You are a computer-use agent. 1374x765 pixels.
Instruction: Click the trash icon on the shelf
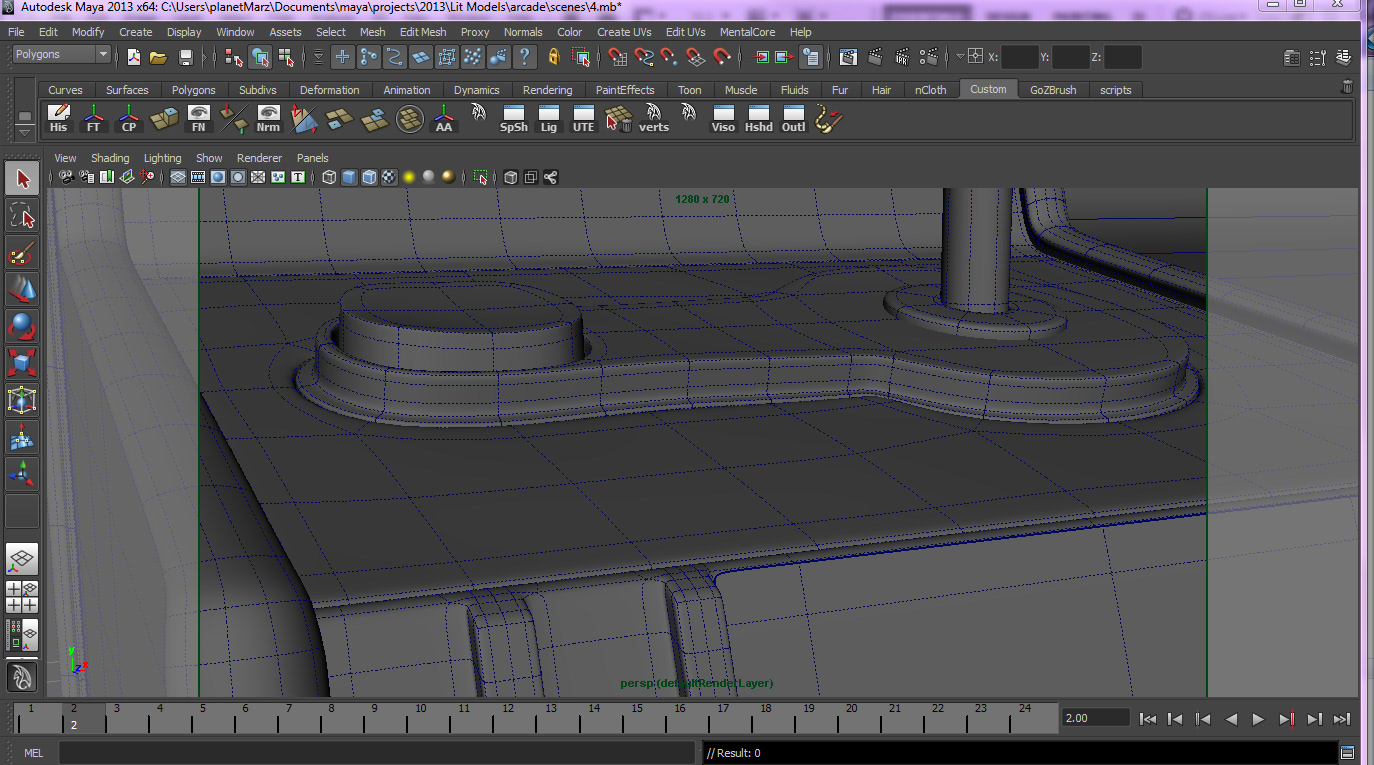(x=1346, y=88)
